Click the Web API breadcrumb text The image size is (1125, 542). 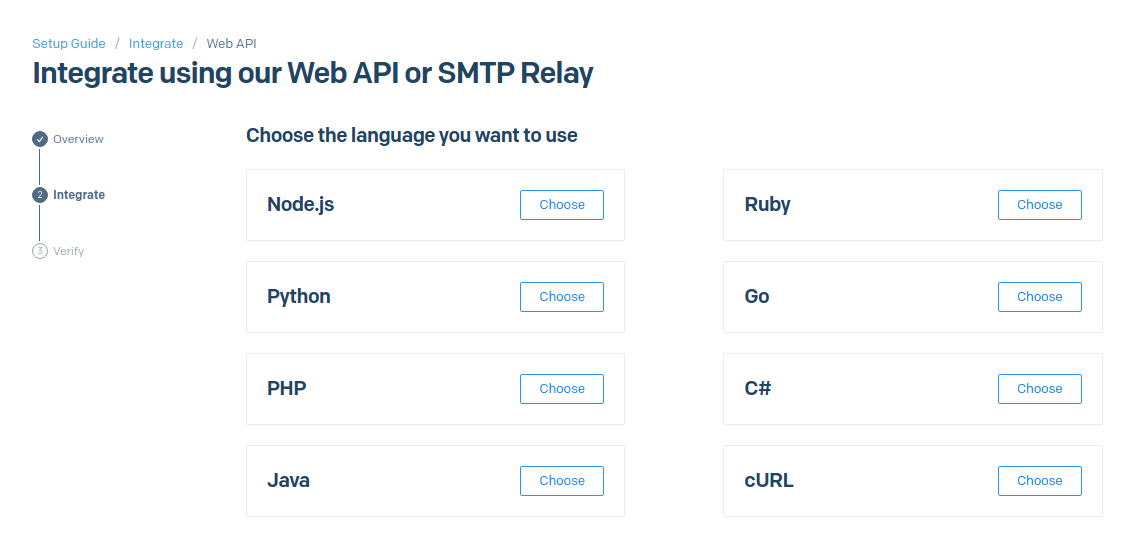pyautogui.click(x=232, y=44)
